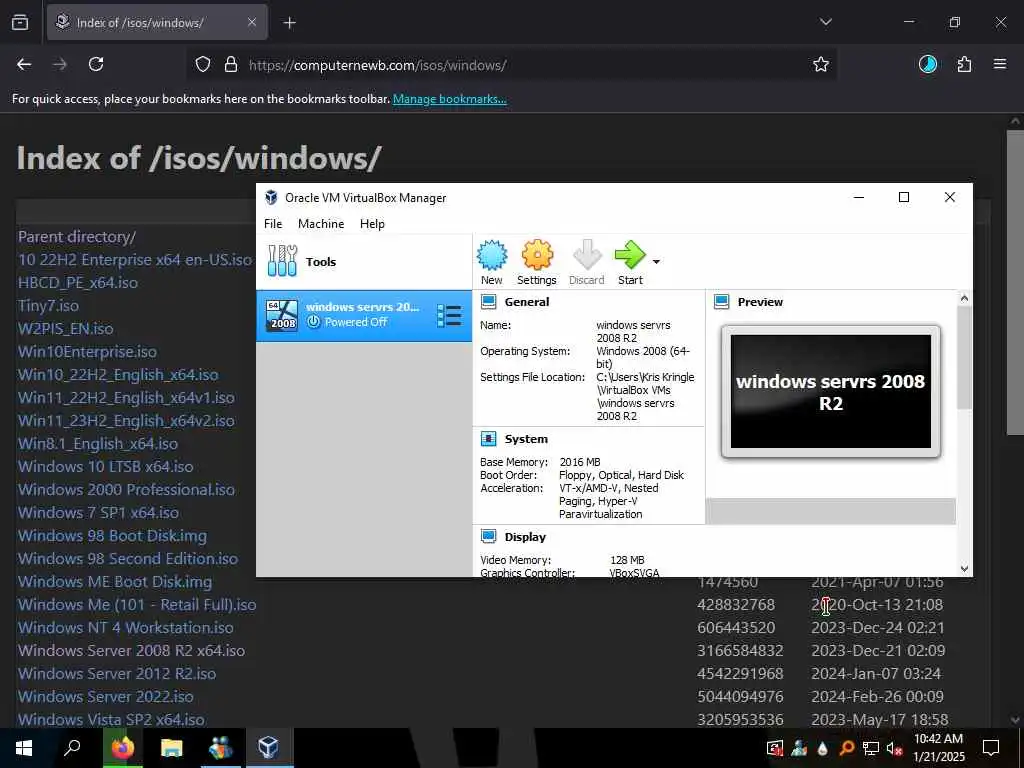The image size is (1024, 768).
Task: Open the File menu in VirtualBox
Action: coord(273,223)
